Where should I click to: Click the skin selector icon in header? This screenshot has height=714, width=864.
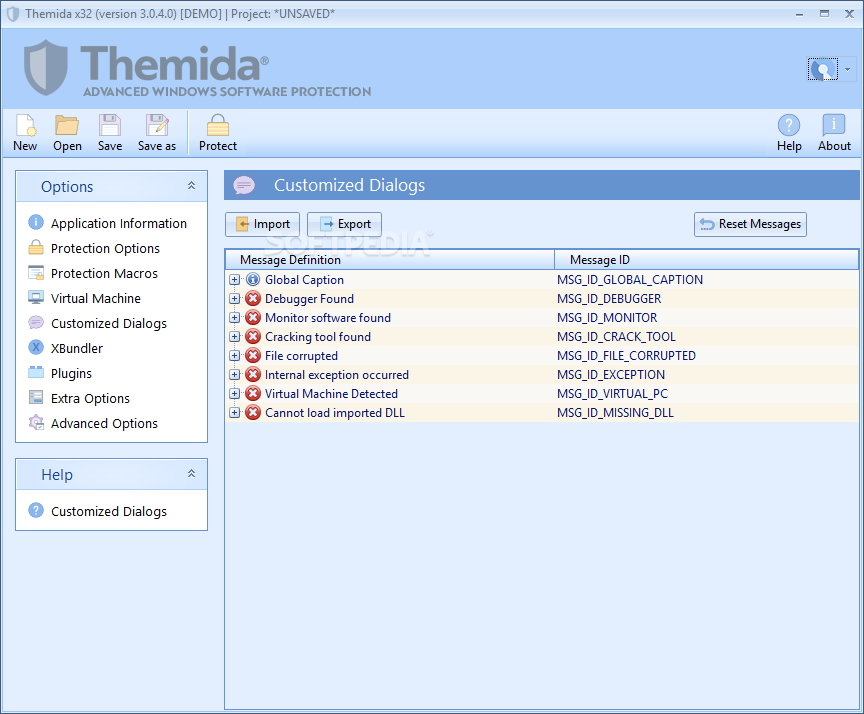pyautogui.click(x=823, y=69)
